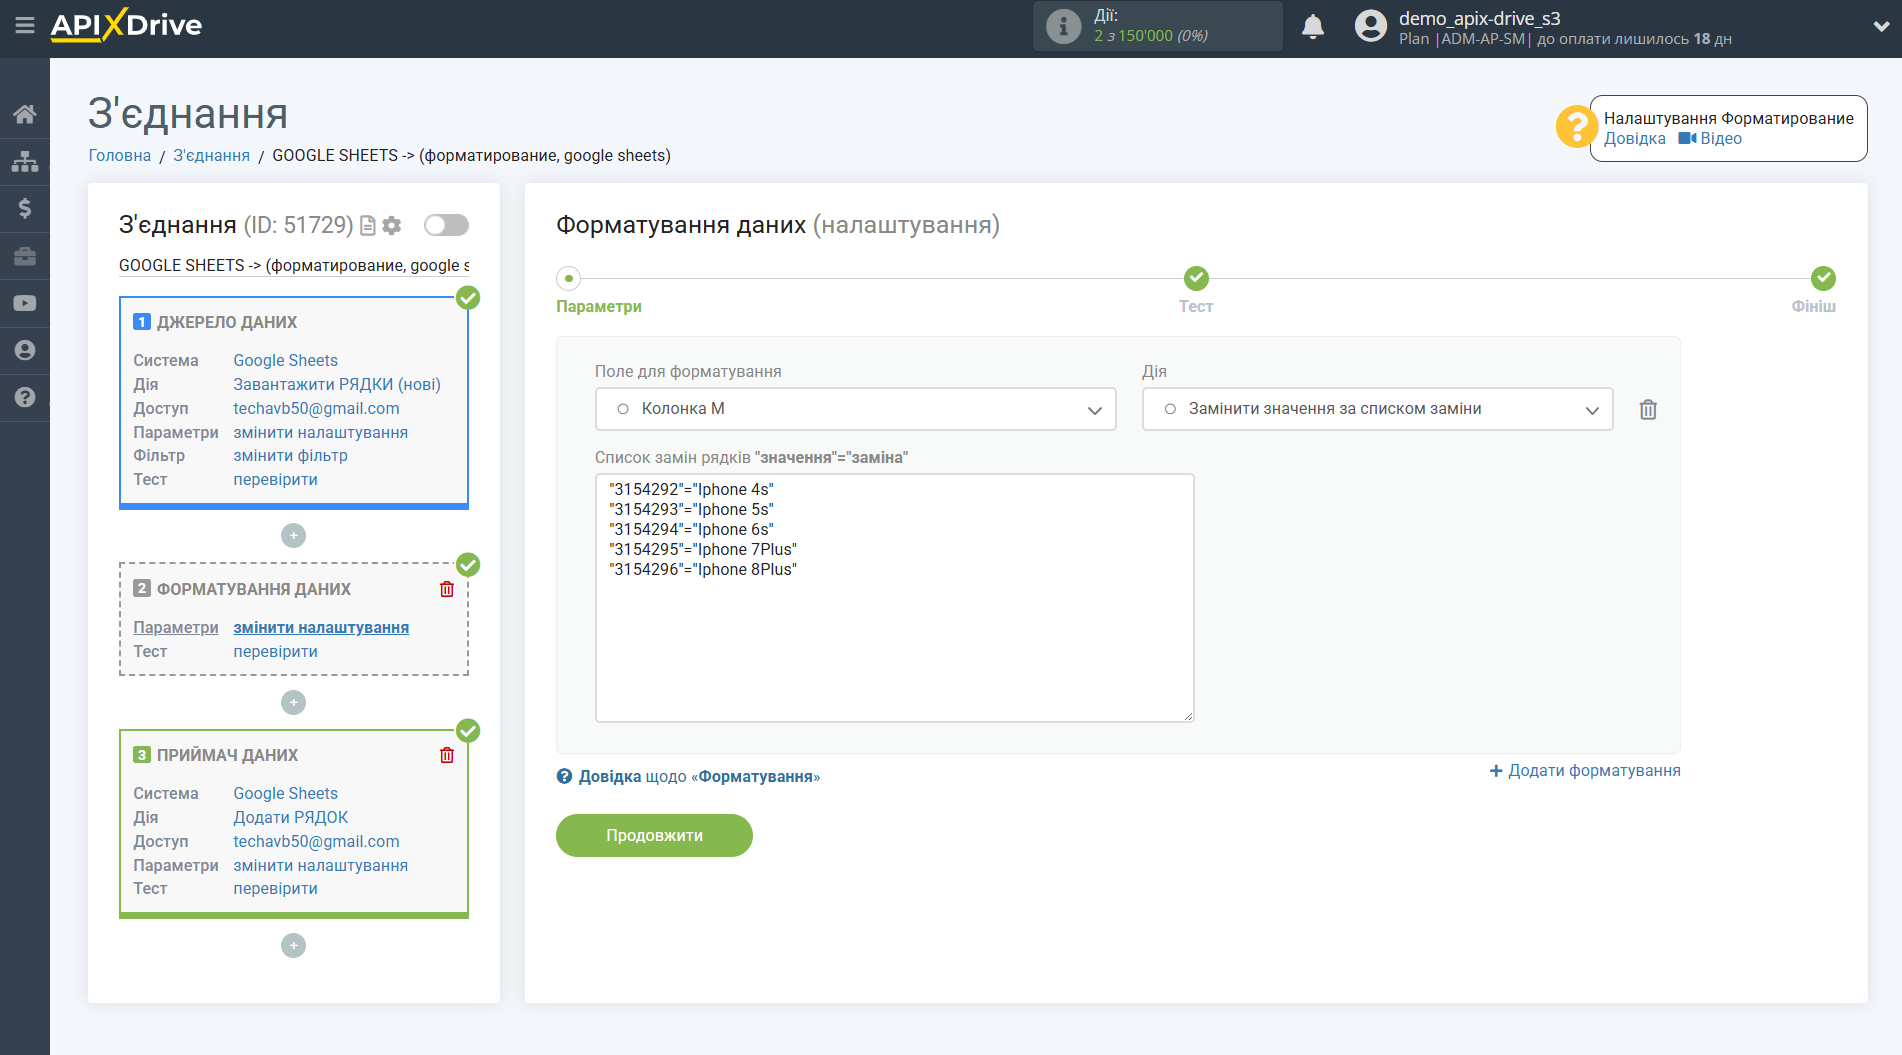Click the connection name field

[294, 265]
